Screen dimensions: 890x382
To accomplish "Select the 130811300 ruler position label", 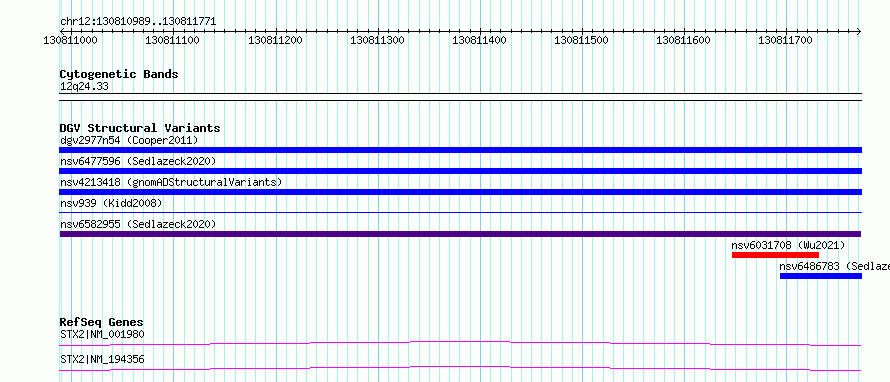I will [x=377, y=40].
